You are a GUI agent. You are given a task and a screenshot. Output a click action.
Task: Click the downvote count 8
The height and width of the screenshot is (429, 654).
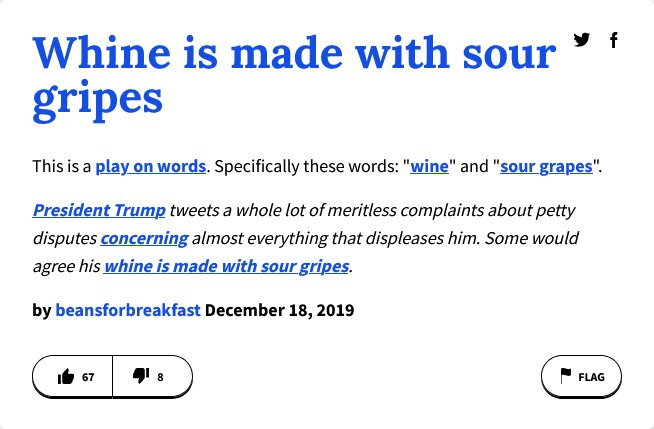pyautogui.click(x=160, y=377)
